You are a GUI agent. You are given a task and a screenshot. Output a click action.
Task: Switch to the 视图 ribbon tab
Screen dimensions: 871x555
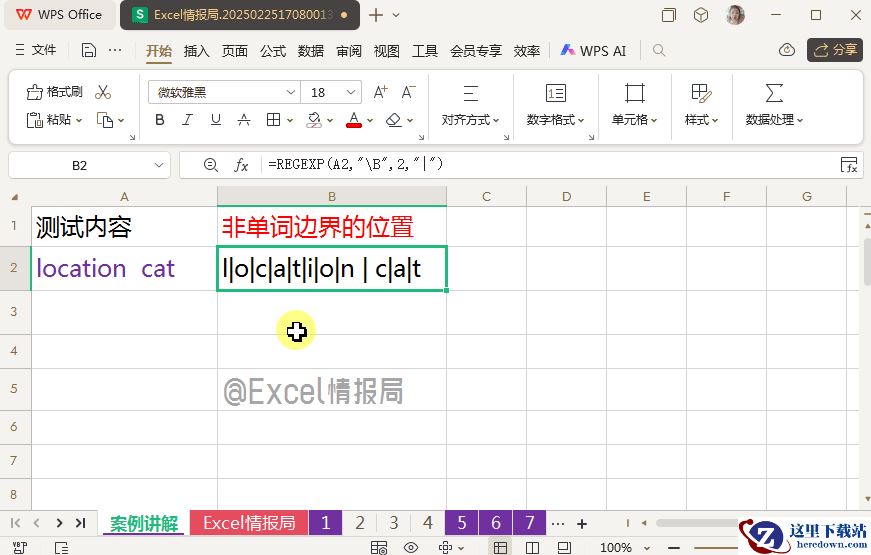(x=387, y=51)
